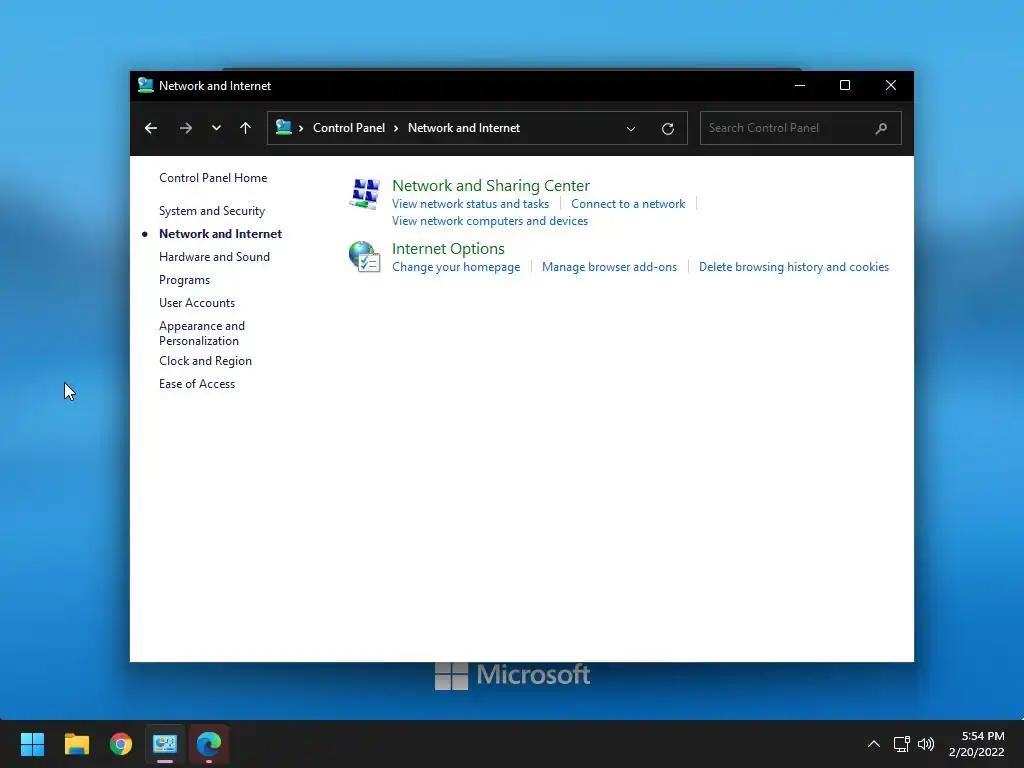Open address bar history dropdown

(x=631, y=129)
